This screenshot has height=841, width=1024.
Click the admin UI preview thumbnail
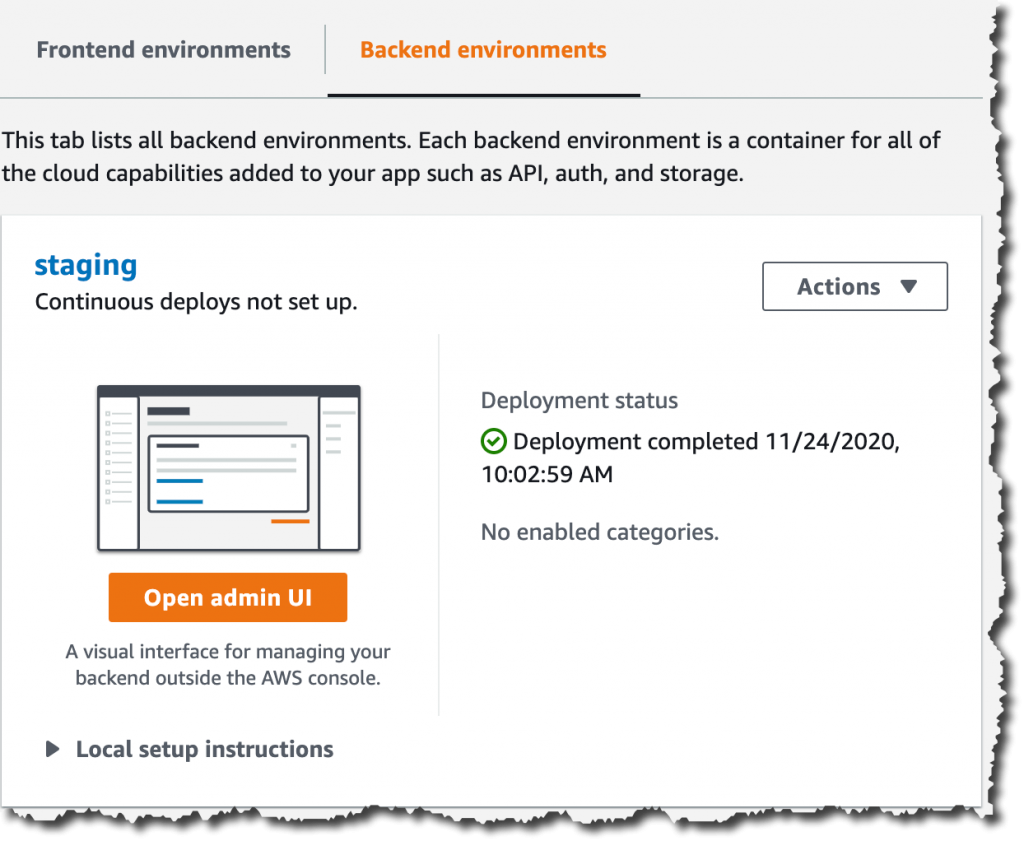pyautogui.click(x=229, y=468)
